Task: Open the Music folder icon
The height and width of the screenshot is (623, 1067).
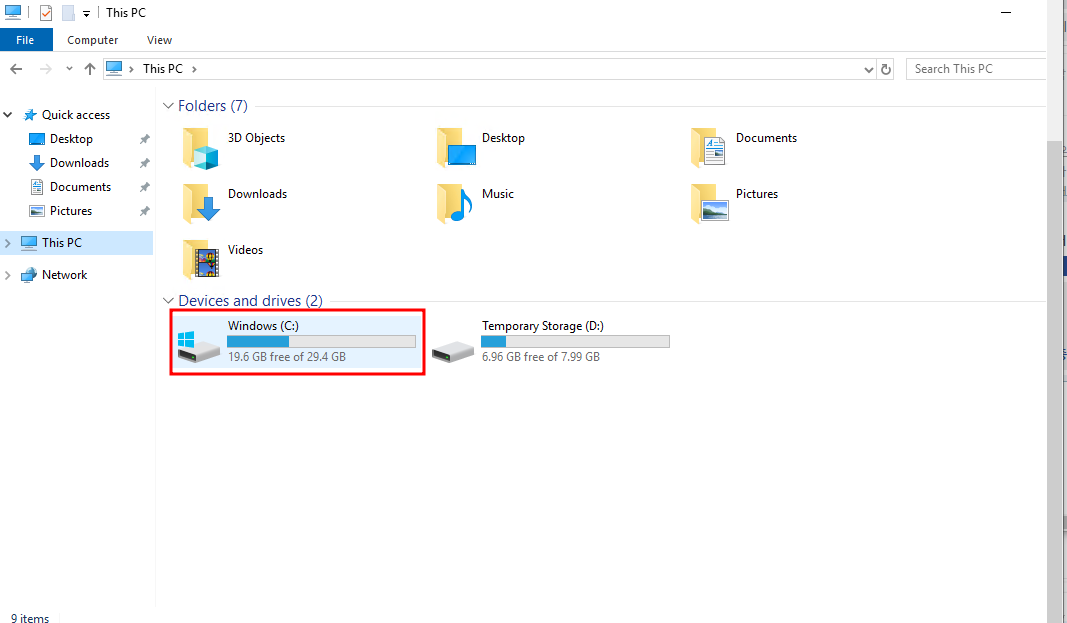Action: click(455, 204)
